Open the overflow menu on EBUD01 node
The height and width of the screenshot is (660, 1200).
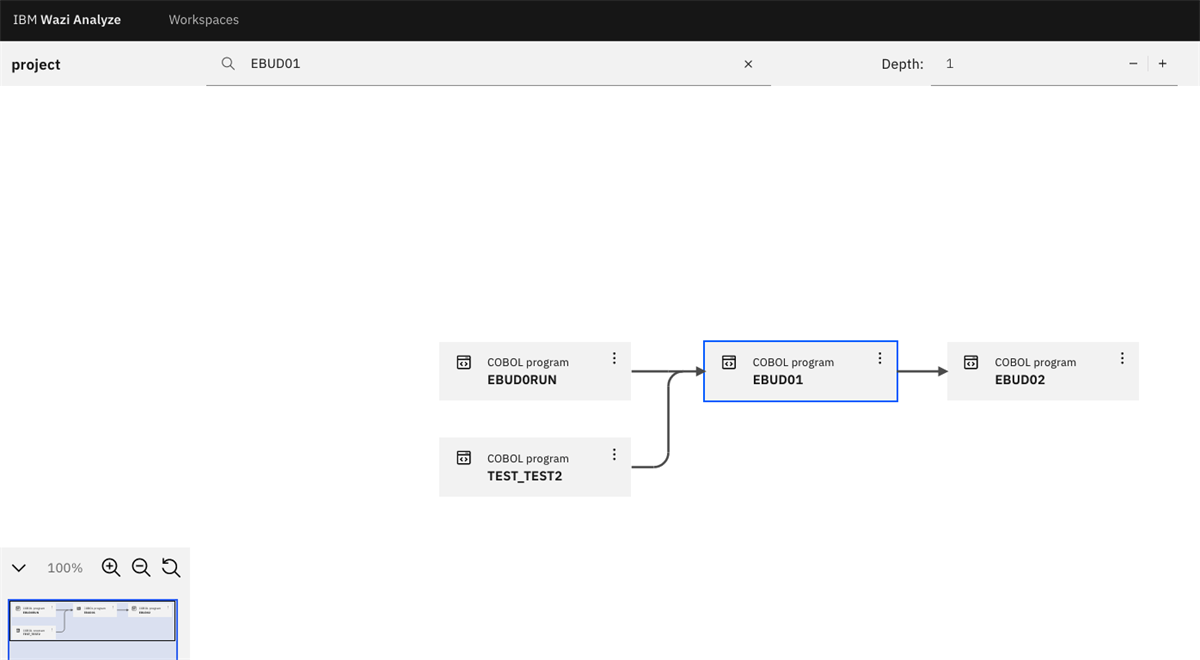pyautogui.click(x=880, y=358)
